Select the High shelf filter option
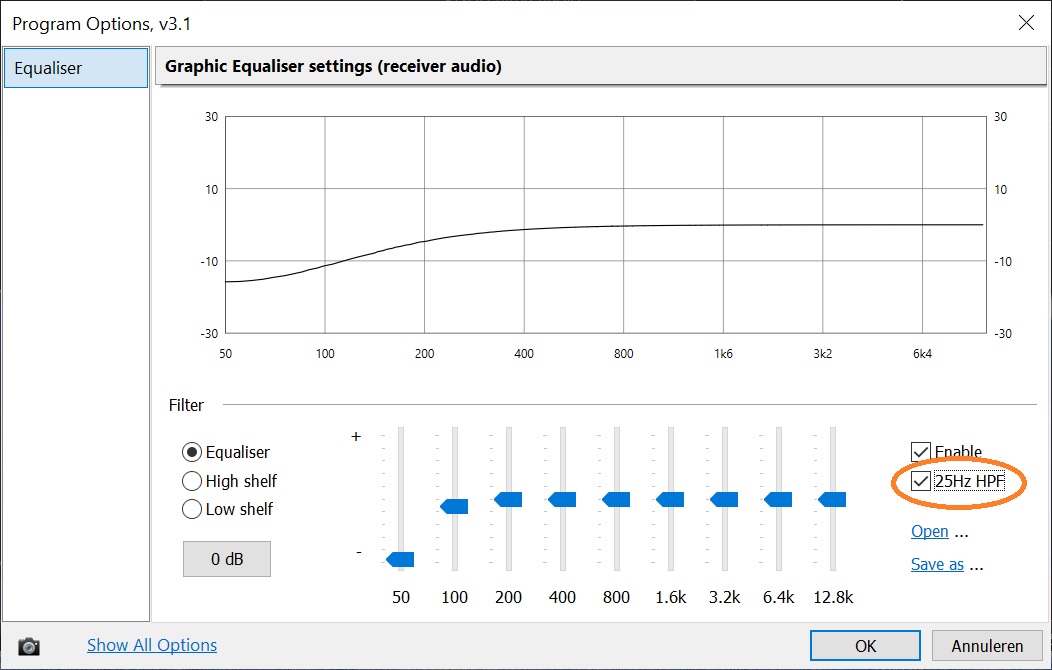 [x=192, y=481]
